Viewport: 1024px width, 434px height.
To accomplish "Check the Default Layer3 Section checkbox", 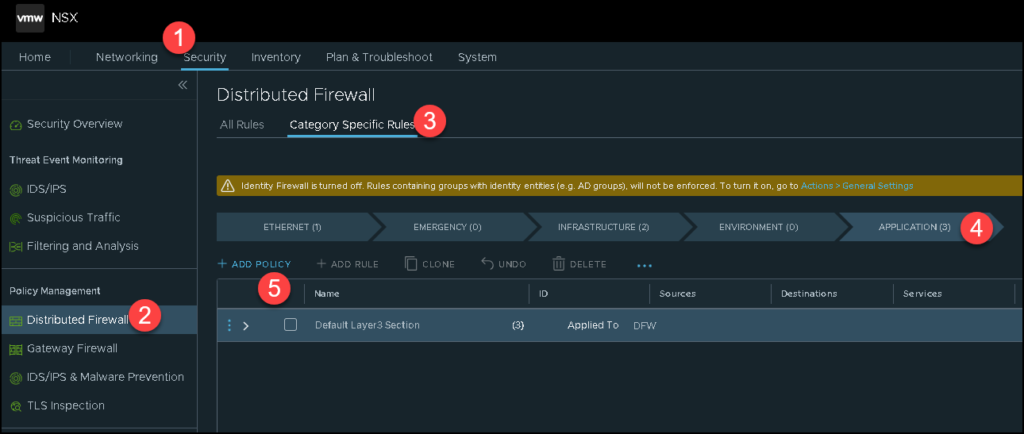I will tap(290, 325).
